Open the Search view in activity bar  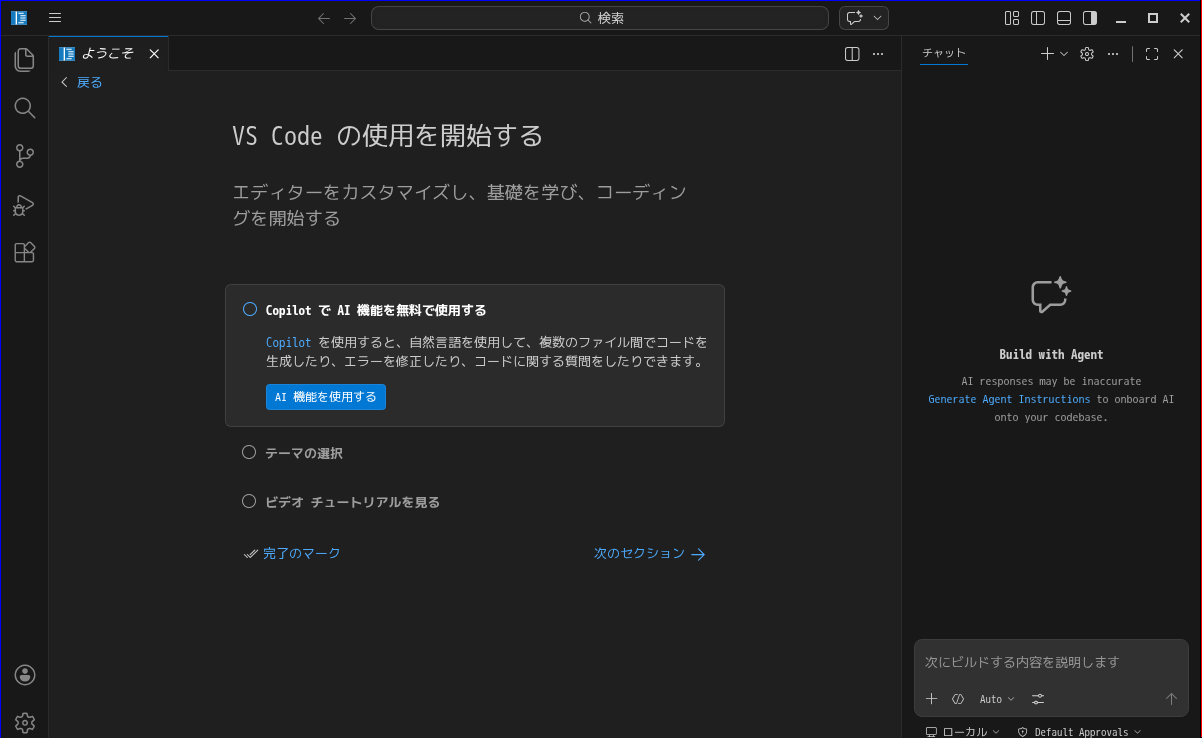point(25,108)
